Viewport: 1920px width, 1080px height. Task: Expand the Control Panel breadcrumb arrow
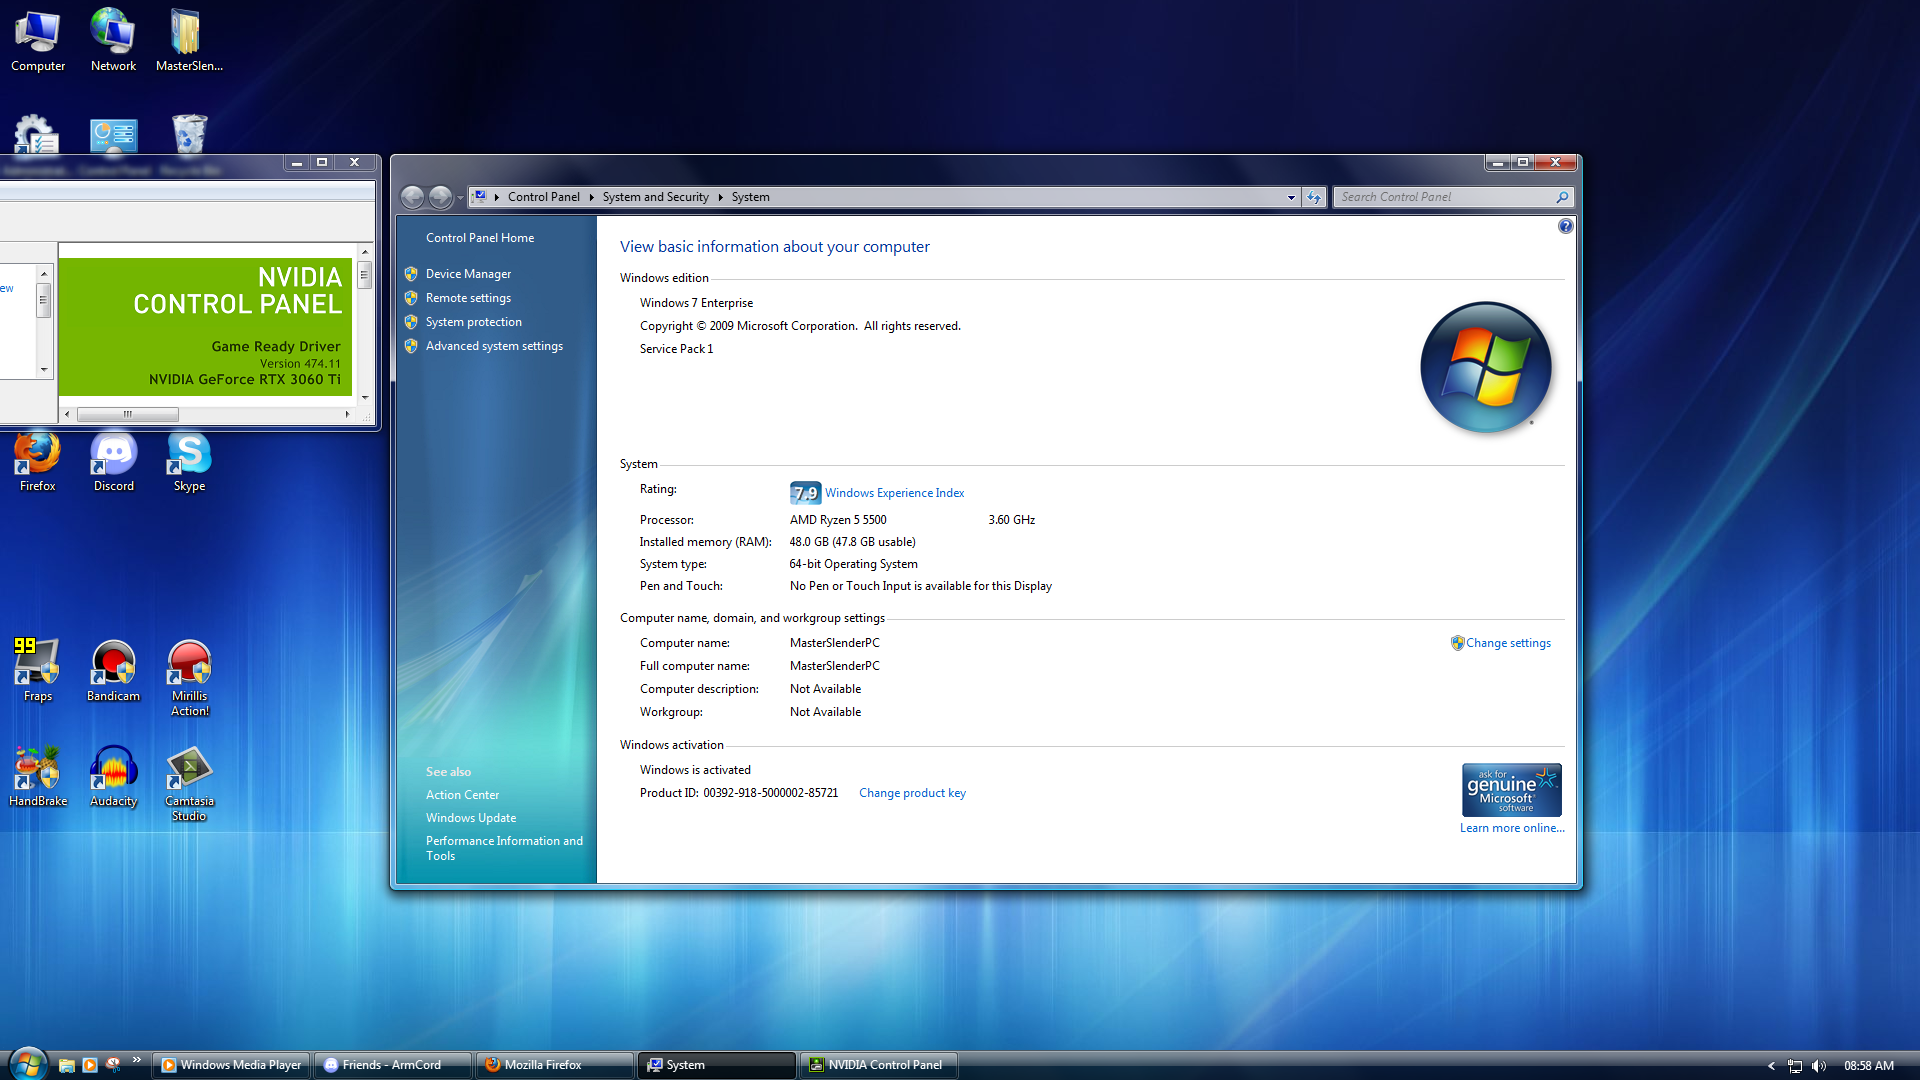[591, 198]
